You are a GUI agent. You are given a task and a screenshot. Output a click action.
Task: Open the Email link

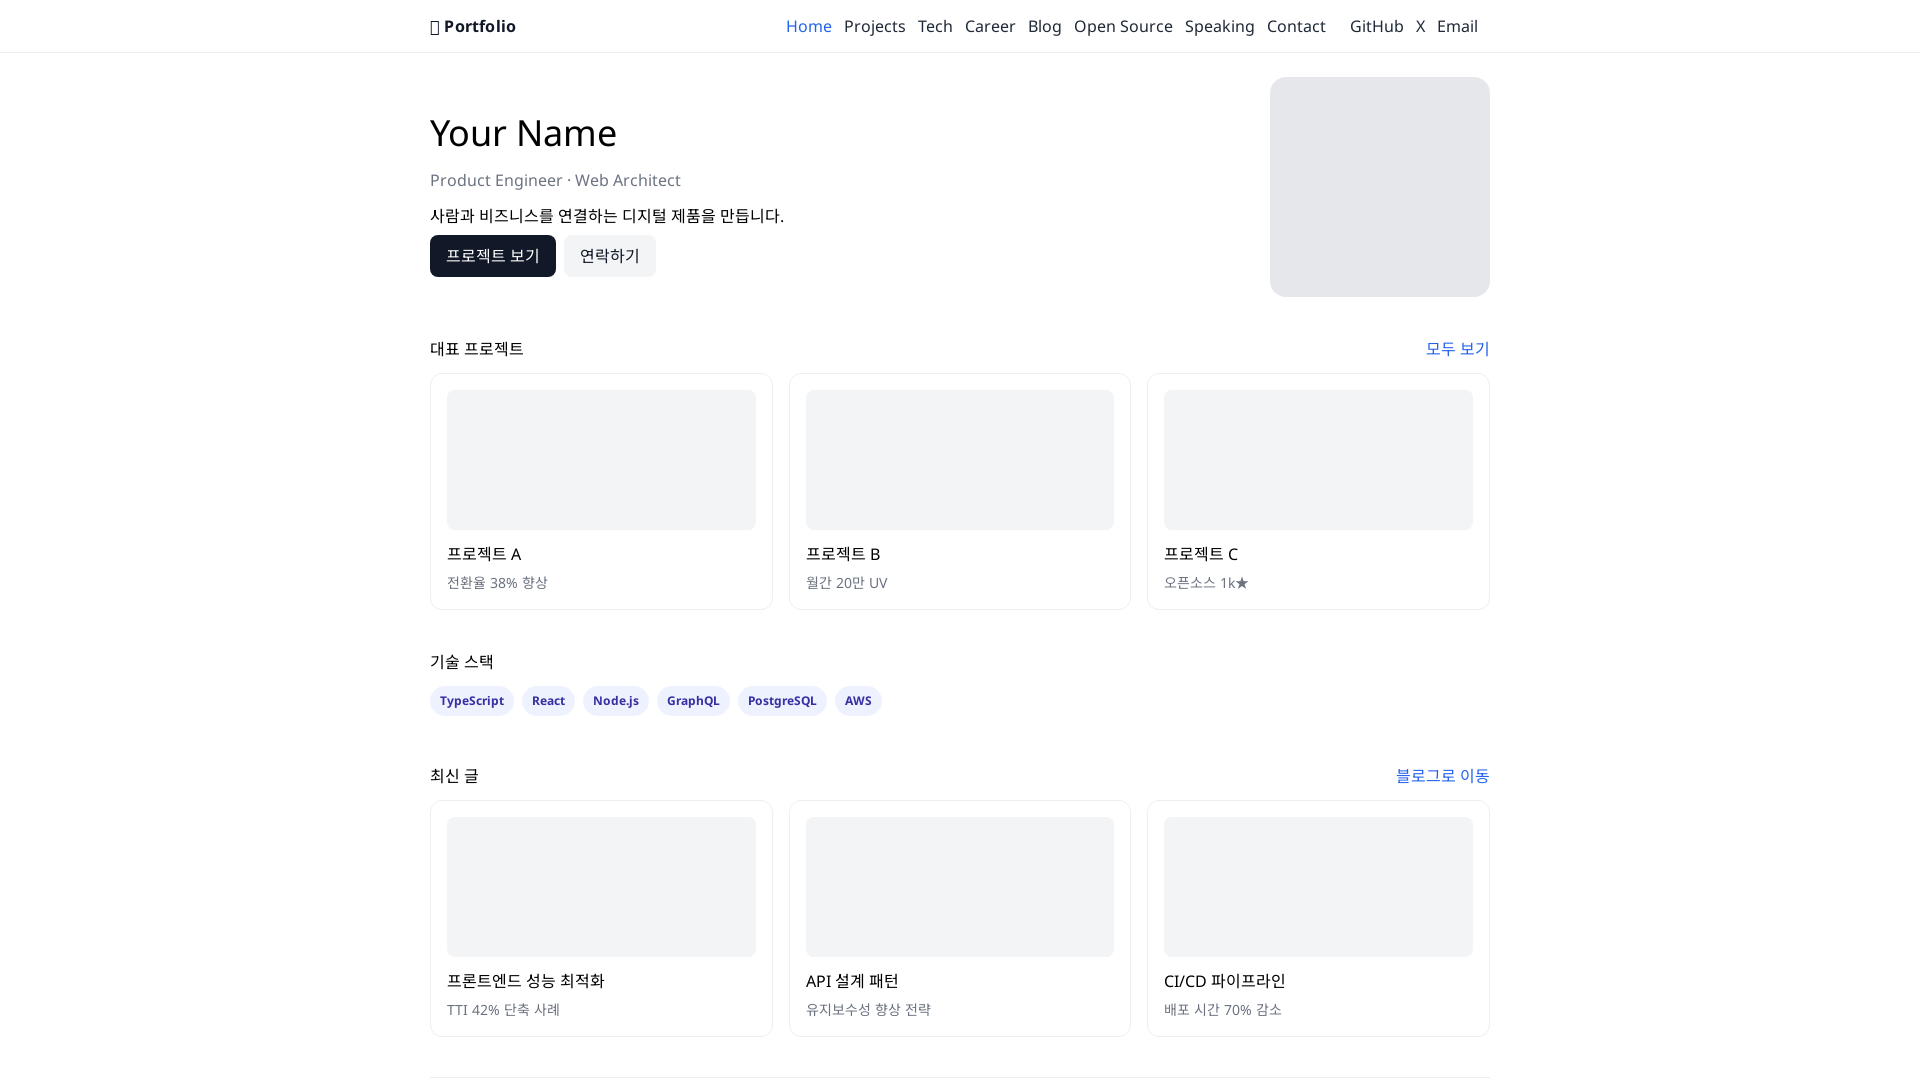(x=1457, y=26)
